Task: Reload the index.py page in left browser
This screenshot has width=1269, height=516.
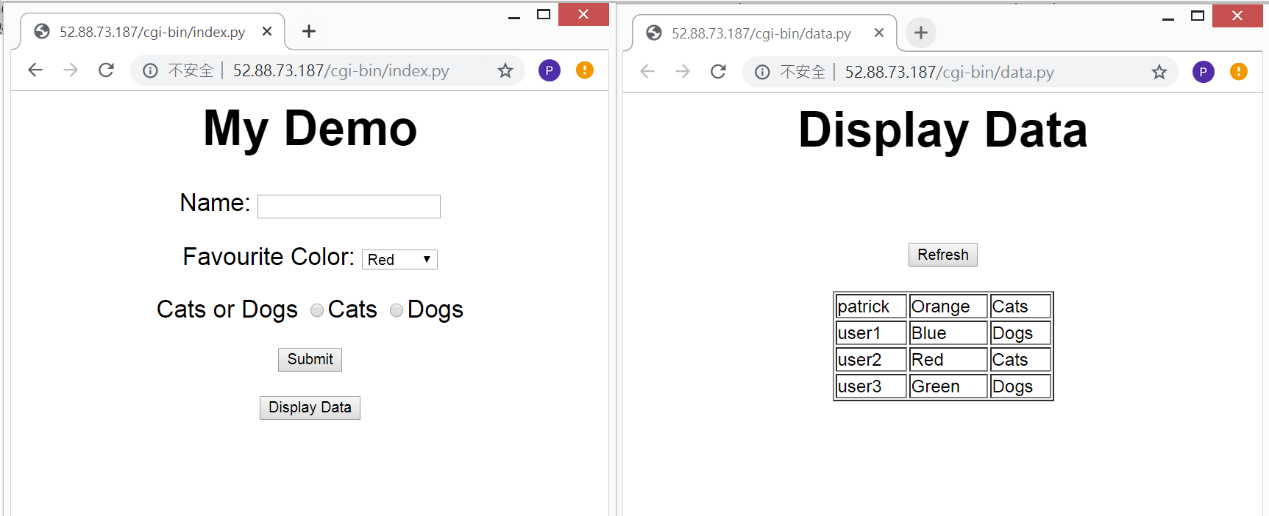Action: pos(105,70)
